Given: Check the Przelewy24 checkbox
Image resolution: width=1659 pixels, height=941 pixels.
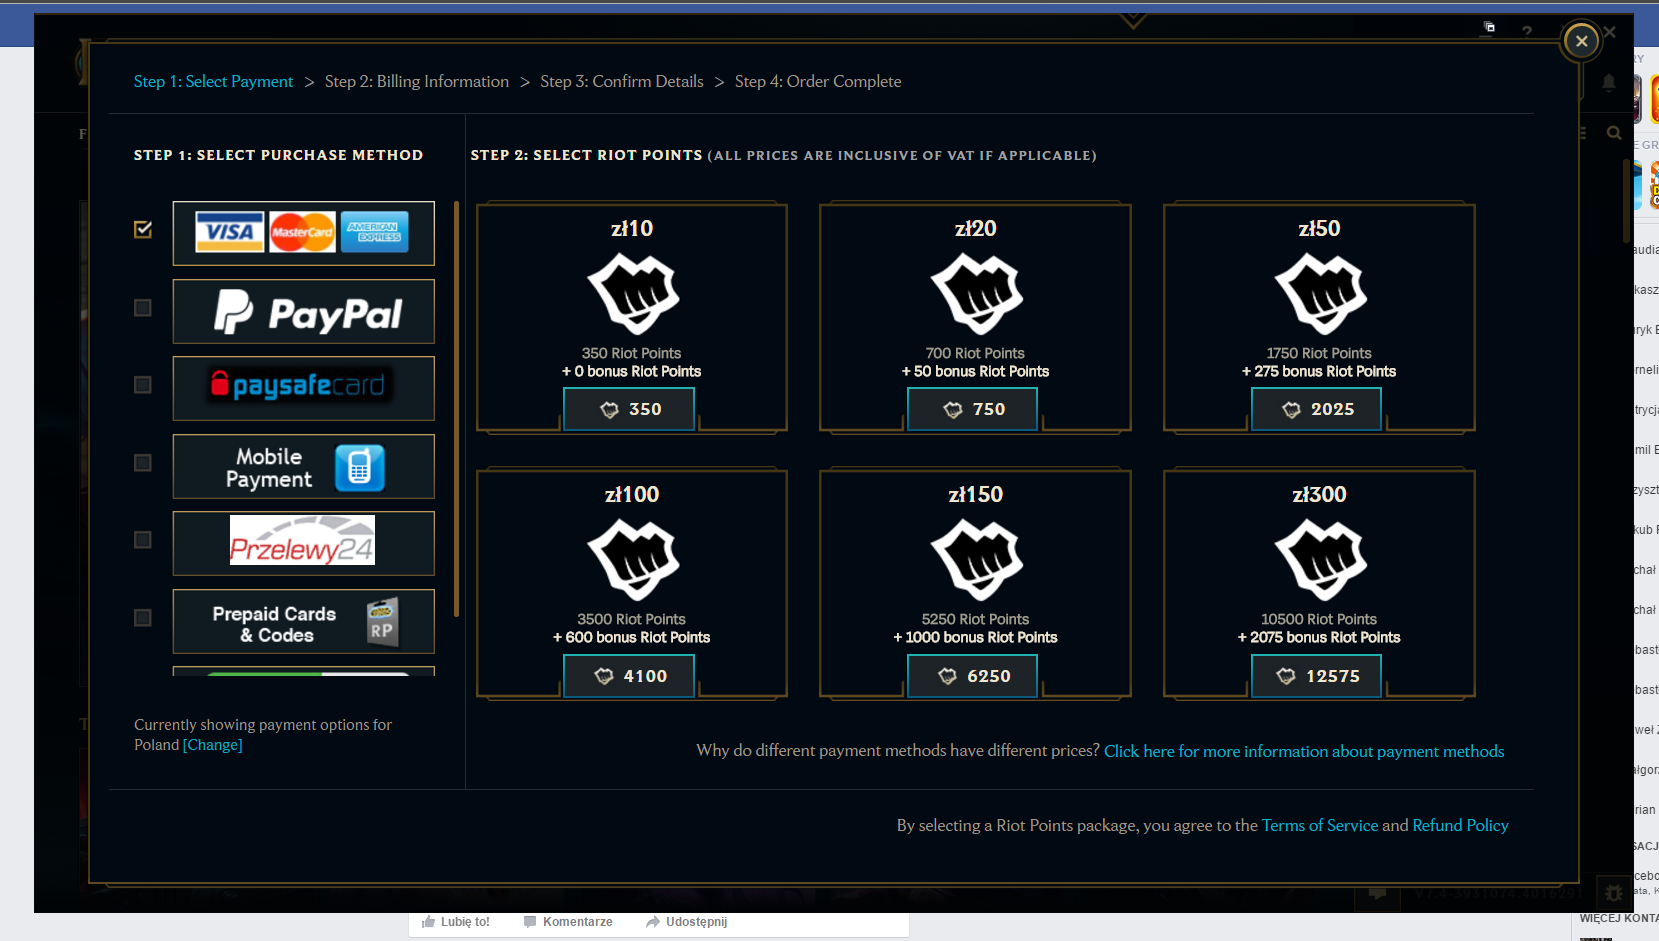Looking at the screenshot, I should point(143,540).
